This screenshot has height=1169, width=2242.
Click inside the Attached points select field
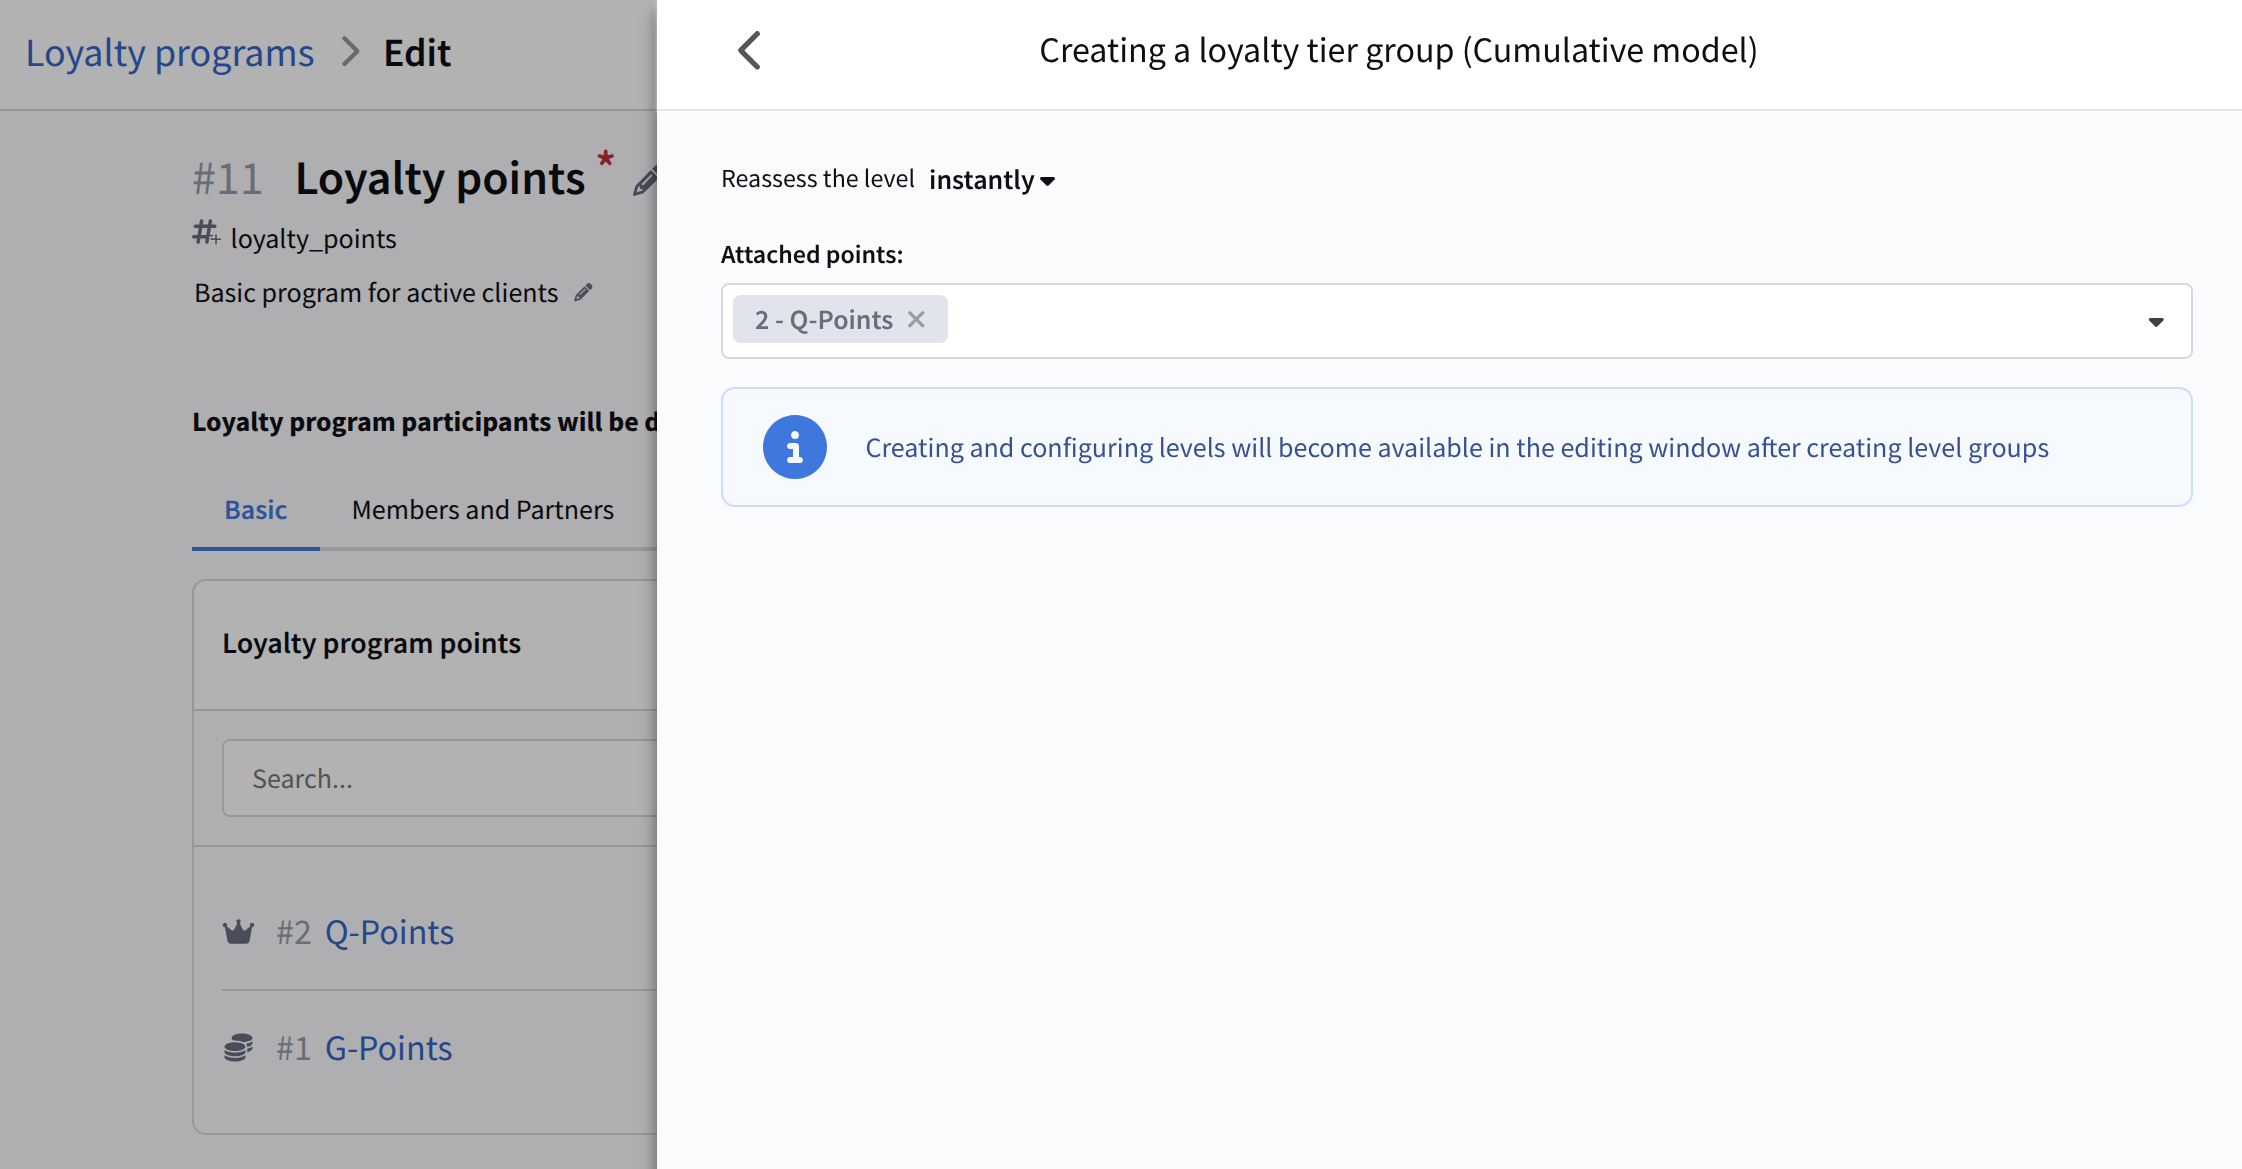(x=1500, y=321)
